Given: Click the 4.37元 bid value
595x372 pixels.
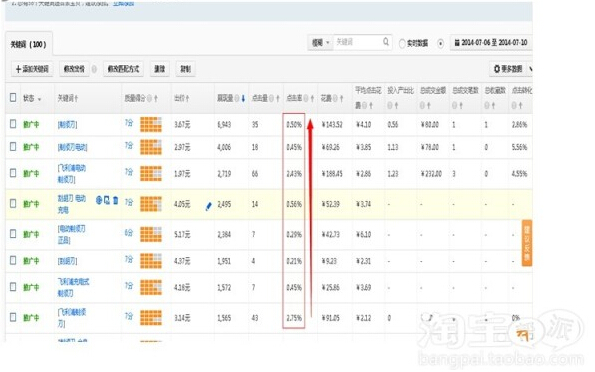Looking at the screenshot, I should (182, 261).
